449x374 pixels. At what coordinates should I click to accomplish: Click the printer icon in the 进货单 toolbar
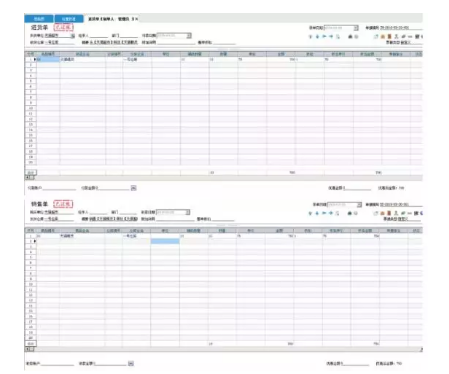point(350,36)
